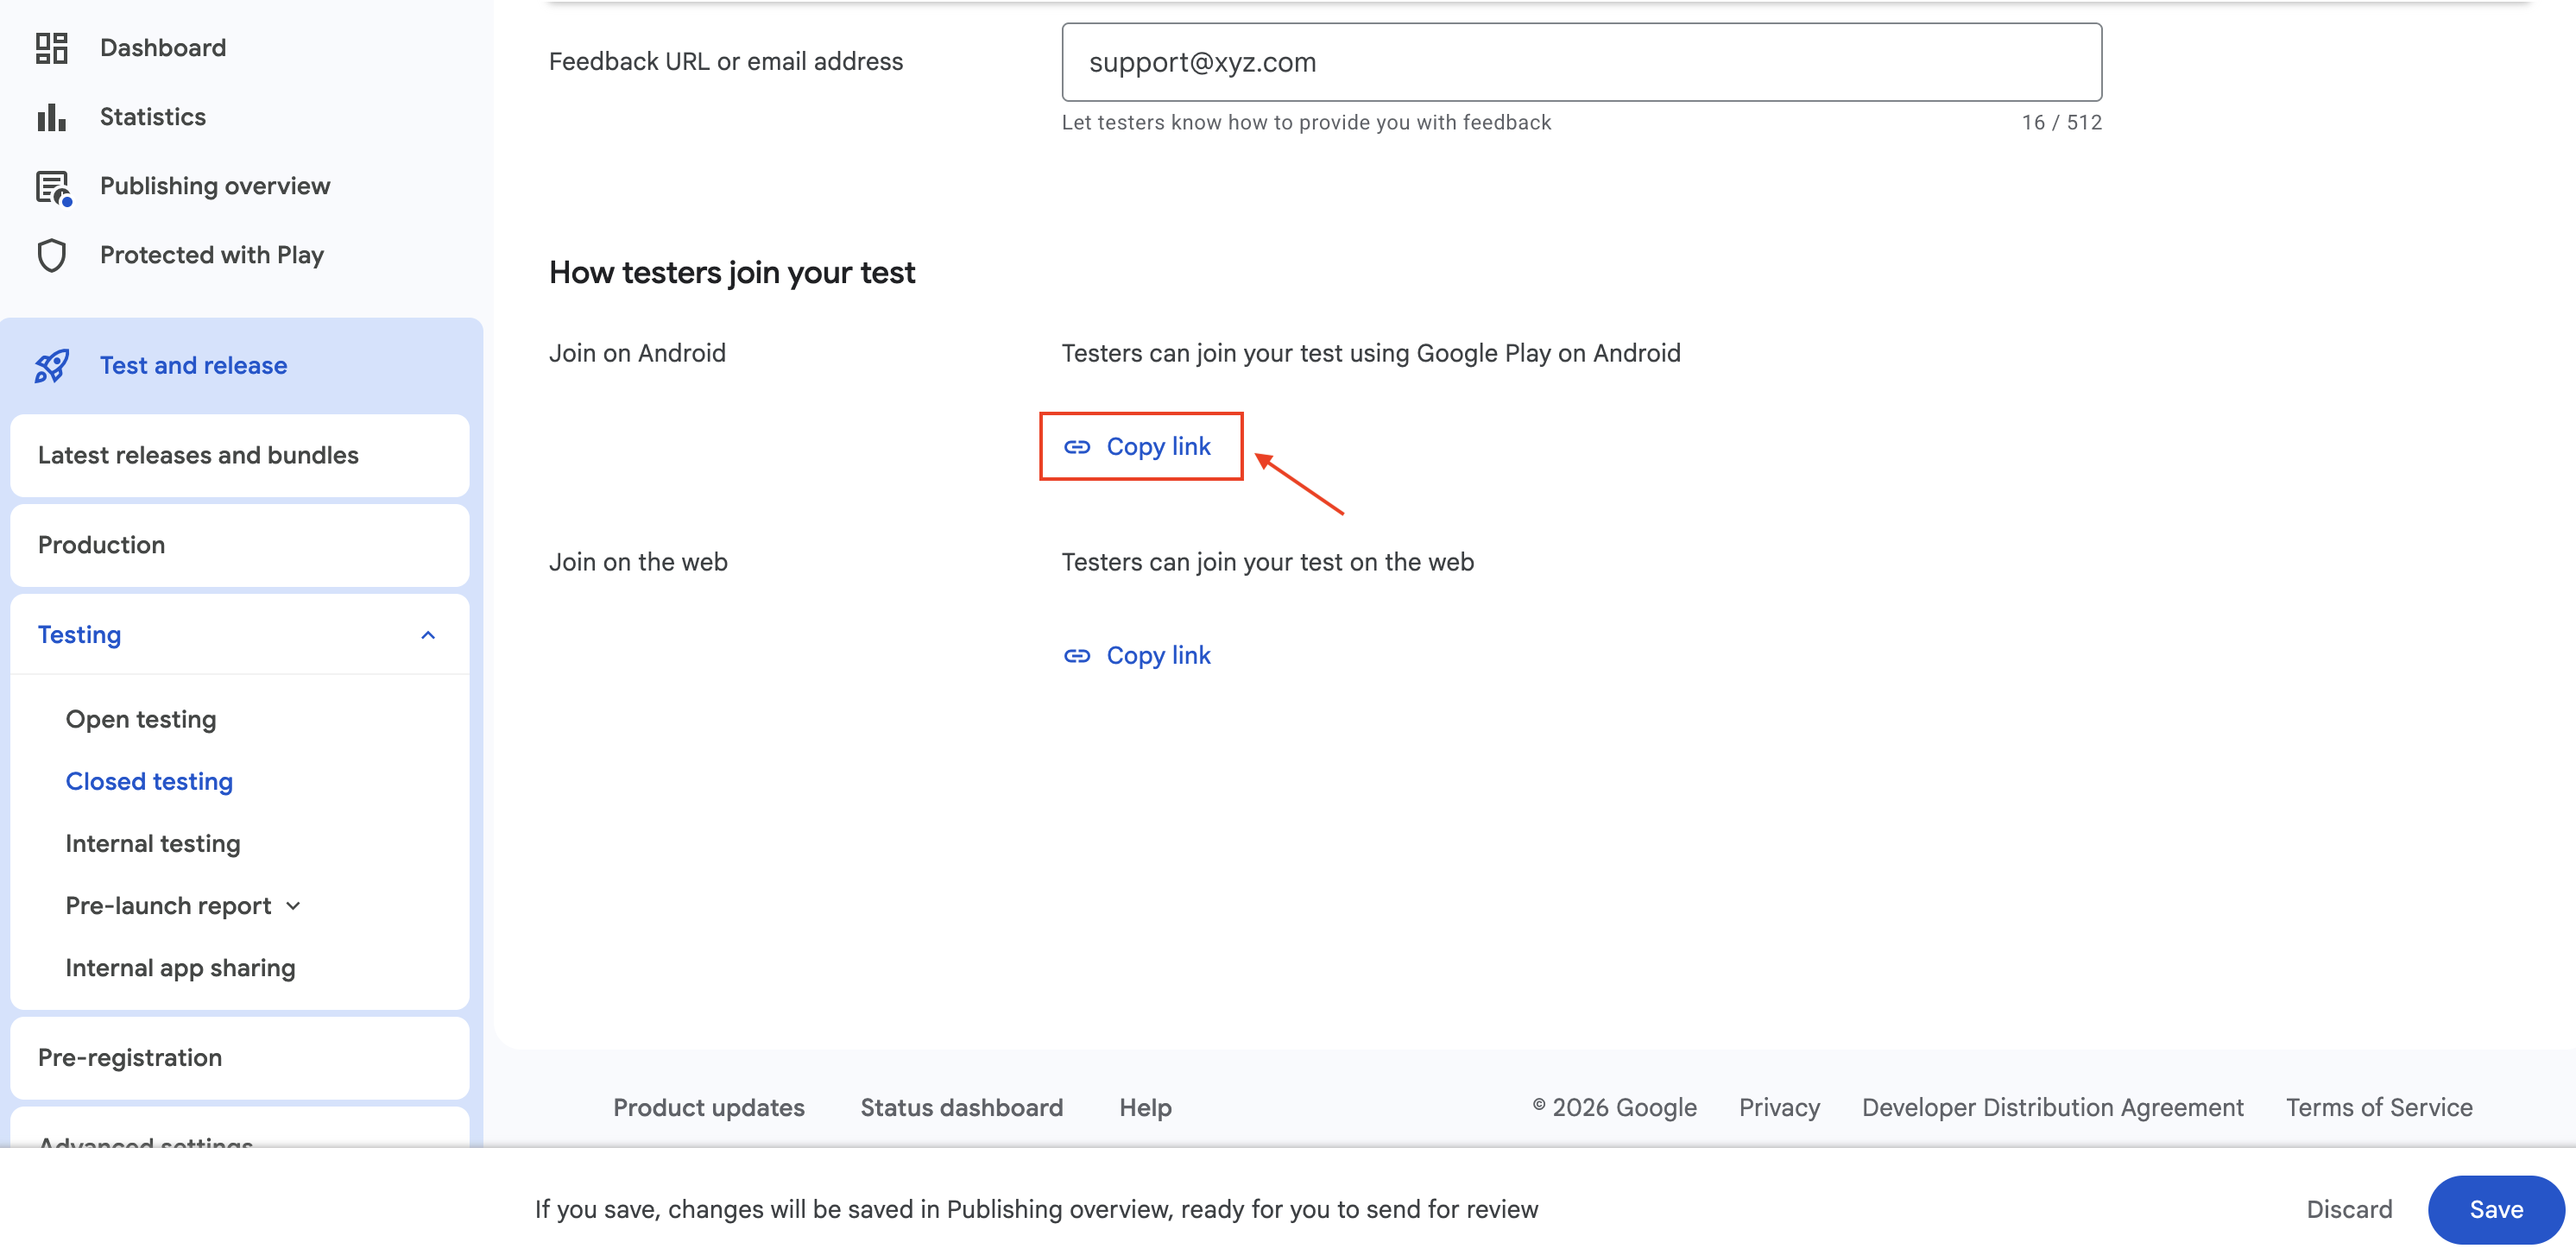Collapse the Testing section chevron
The height and width of the screenshot is (1255, 2576).
tap(428, 635)
